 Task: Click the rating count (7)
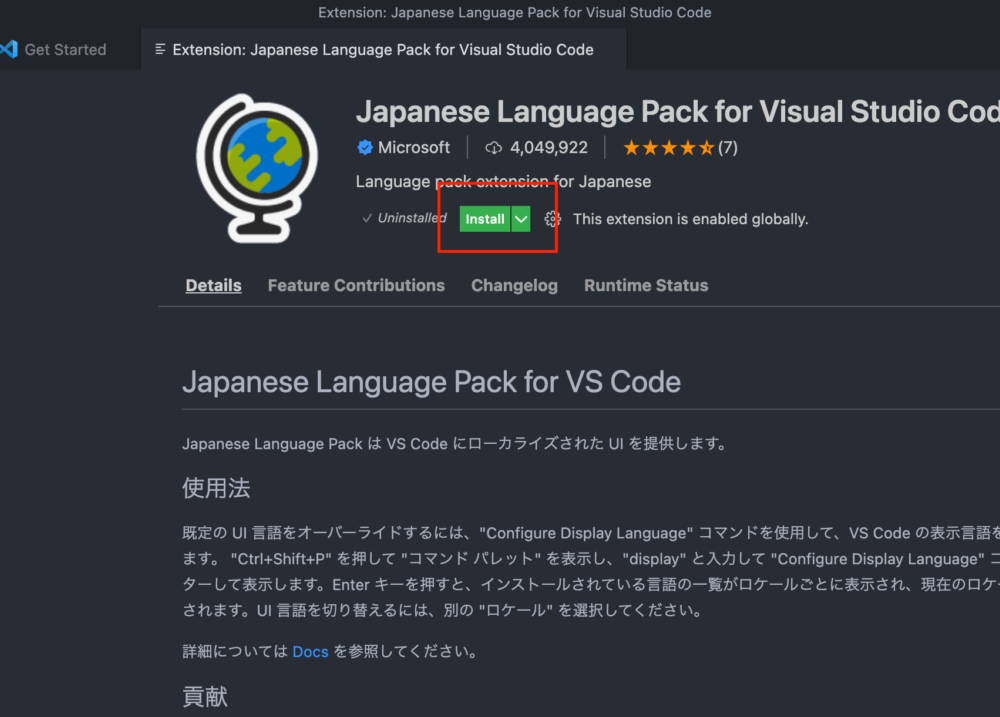click(727, 148)
